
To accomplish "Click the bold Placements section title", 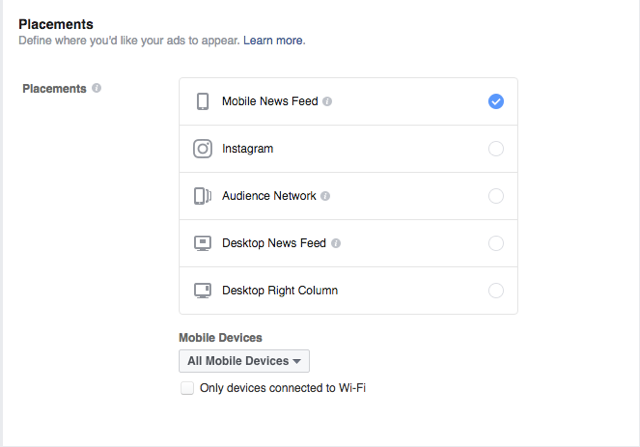I will pyautogui.click(x=56, y=24).
